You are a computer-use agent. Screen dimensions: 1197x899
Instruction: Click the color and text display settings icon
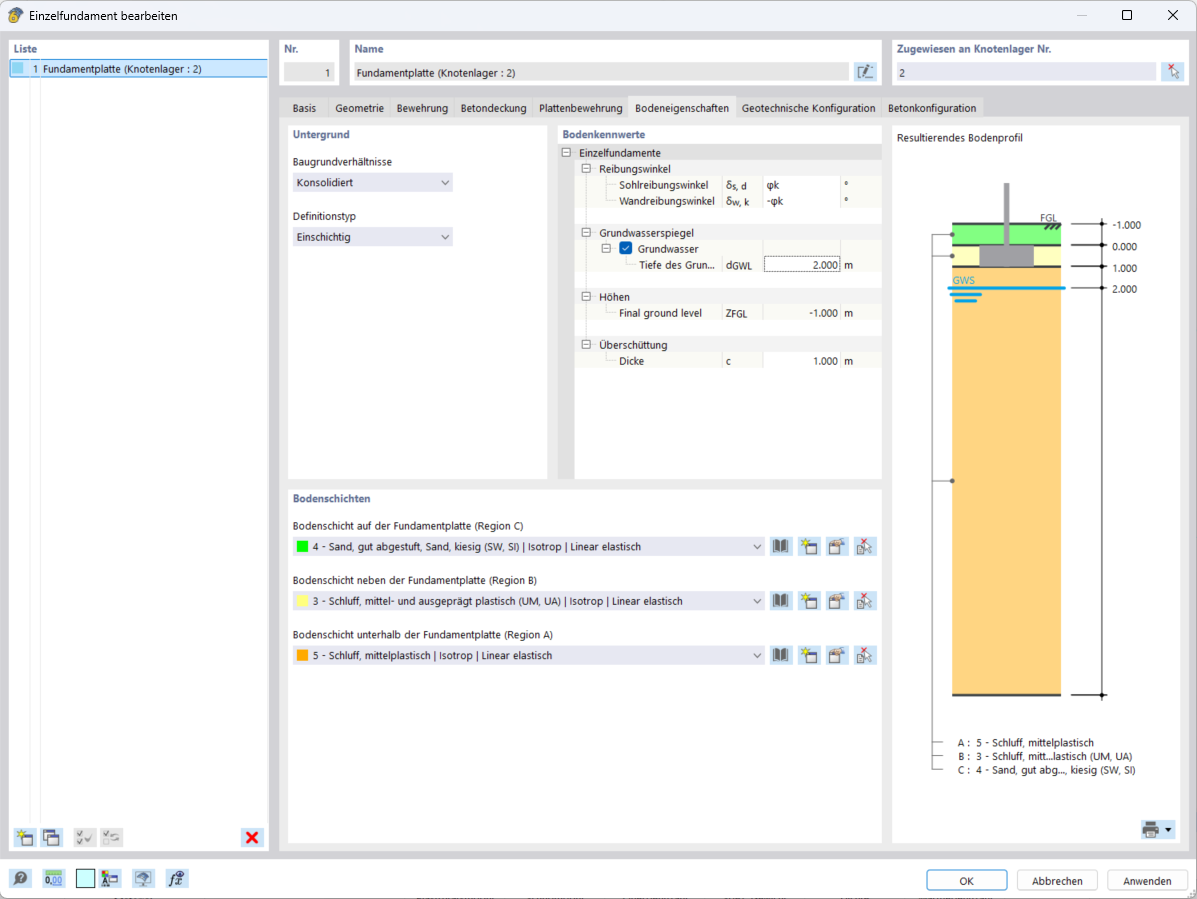click(110, 878)
